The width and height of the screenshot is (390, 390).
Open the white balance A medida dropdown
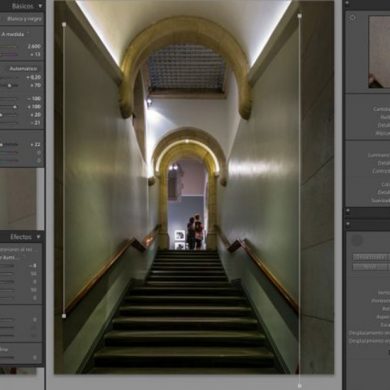coord(13,34)
